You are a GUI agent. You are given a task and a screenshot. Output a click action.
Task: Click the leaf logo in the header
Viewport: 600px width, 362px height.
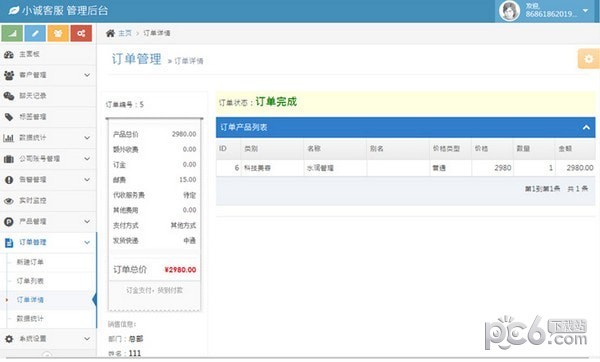pos(14,10)
